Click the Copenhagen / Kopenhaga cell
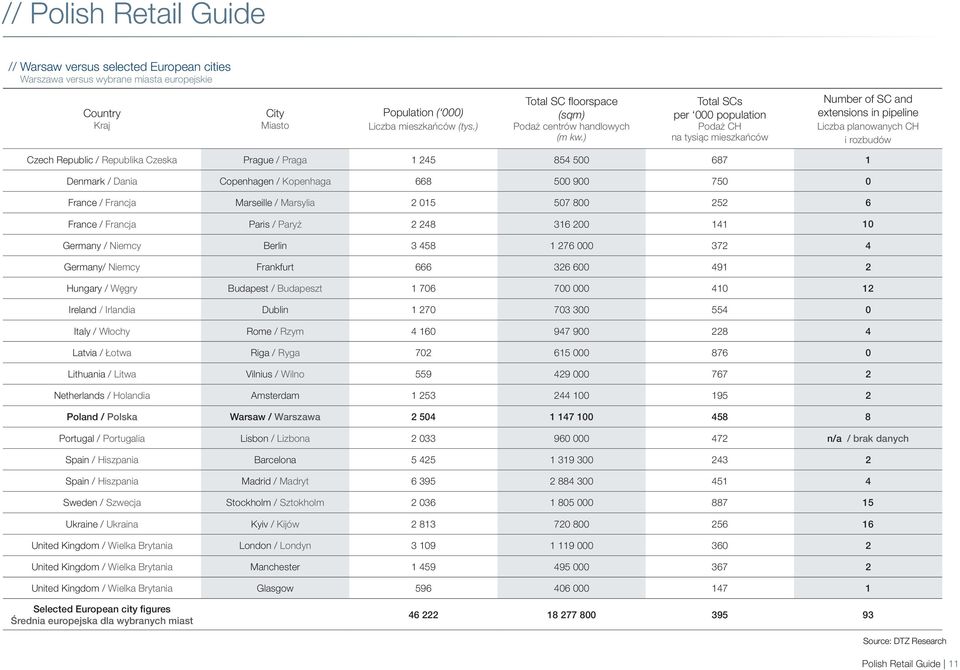Image resolution: width=960 pixels, height=670 pixels. [x=275, y=181]
